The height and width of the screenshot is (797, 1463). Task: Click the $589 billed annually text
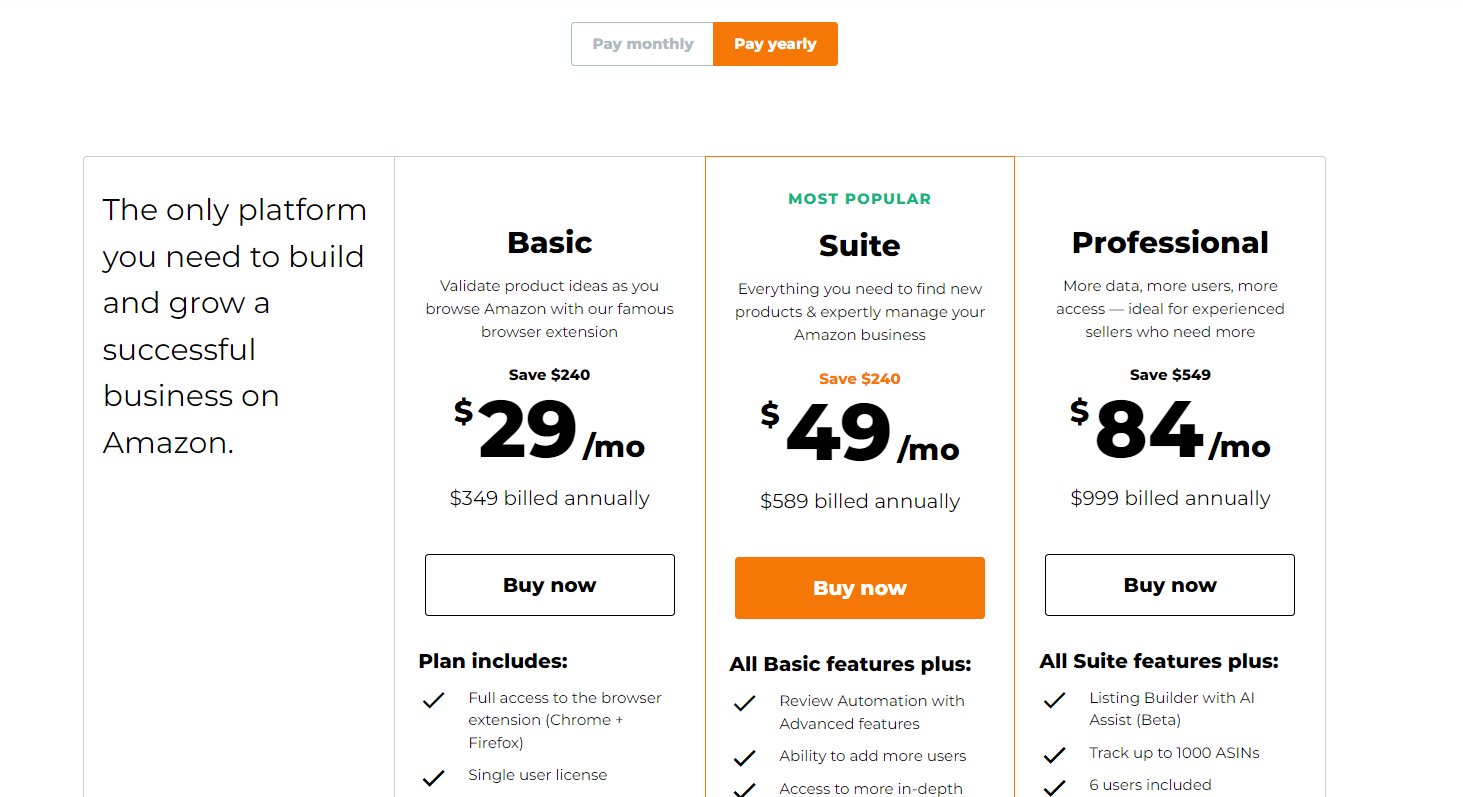pos(859,501)
